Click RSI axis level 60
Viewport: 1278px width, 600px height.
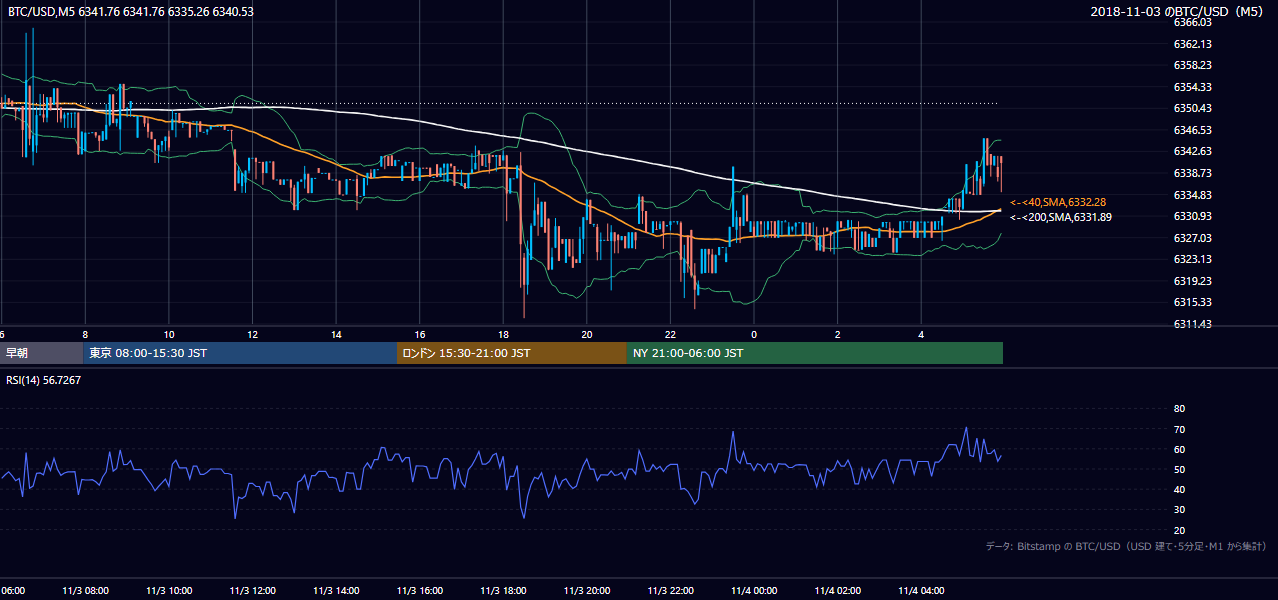coord(1179,449)
